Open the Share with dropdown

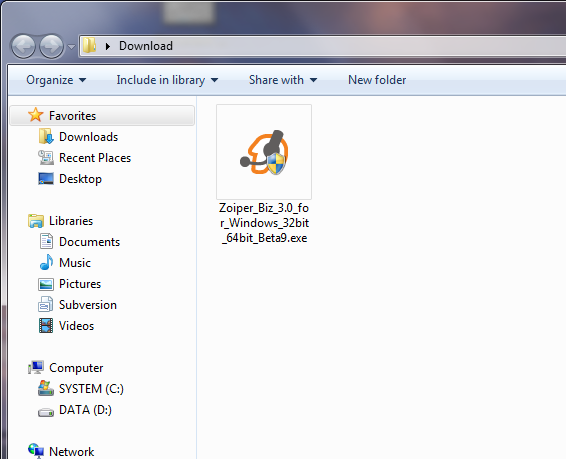(x=283, y=80)
